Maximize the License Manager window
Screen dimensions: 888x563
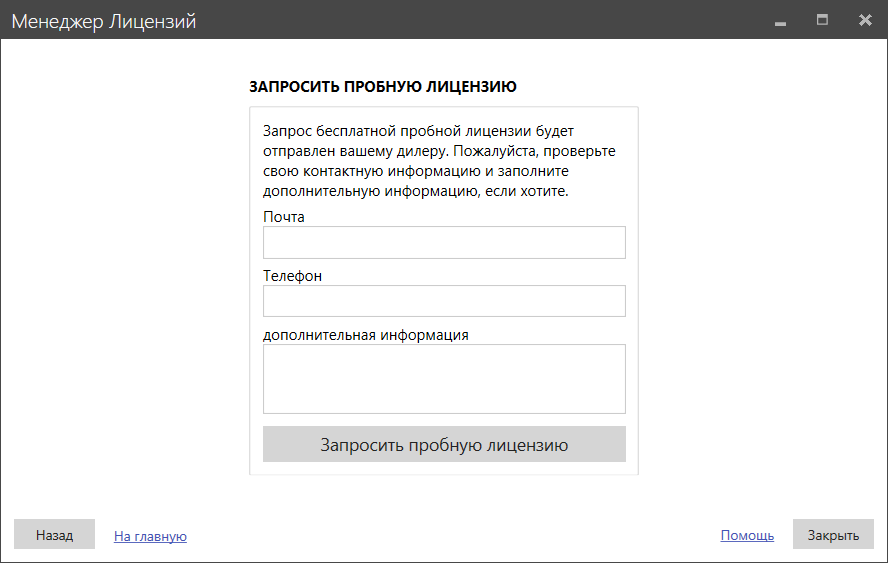822,20
